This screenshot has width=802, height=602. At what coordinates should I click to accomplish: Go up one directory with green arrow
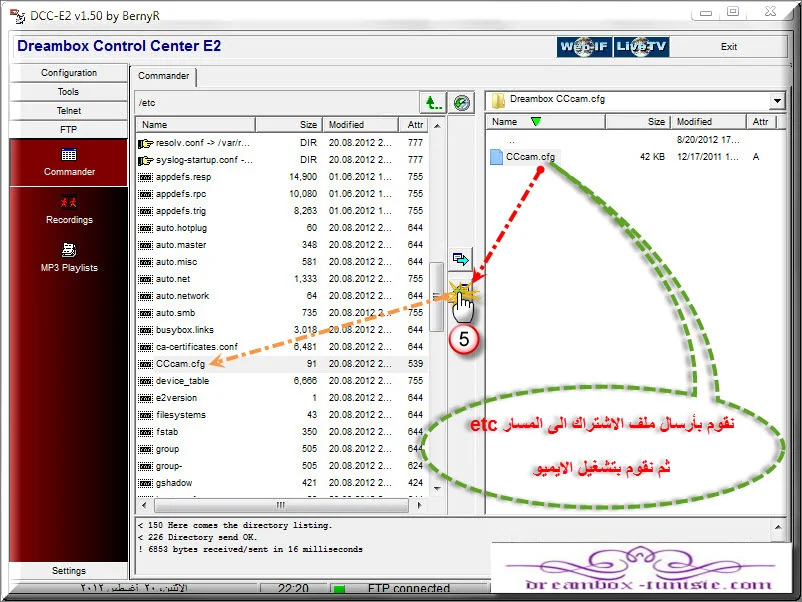coord(432,102)
